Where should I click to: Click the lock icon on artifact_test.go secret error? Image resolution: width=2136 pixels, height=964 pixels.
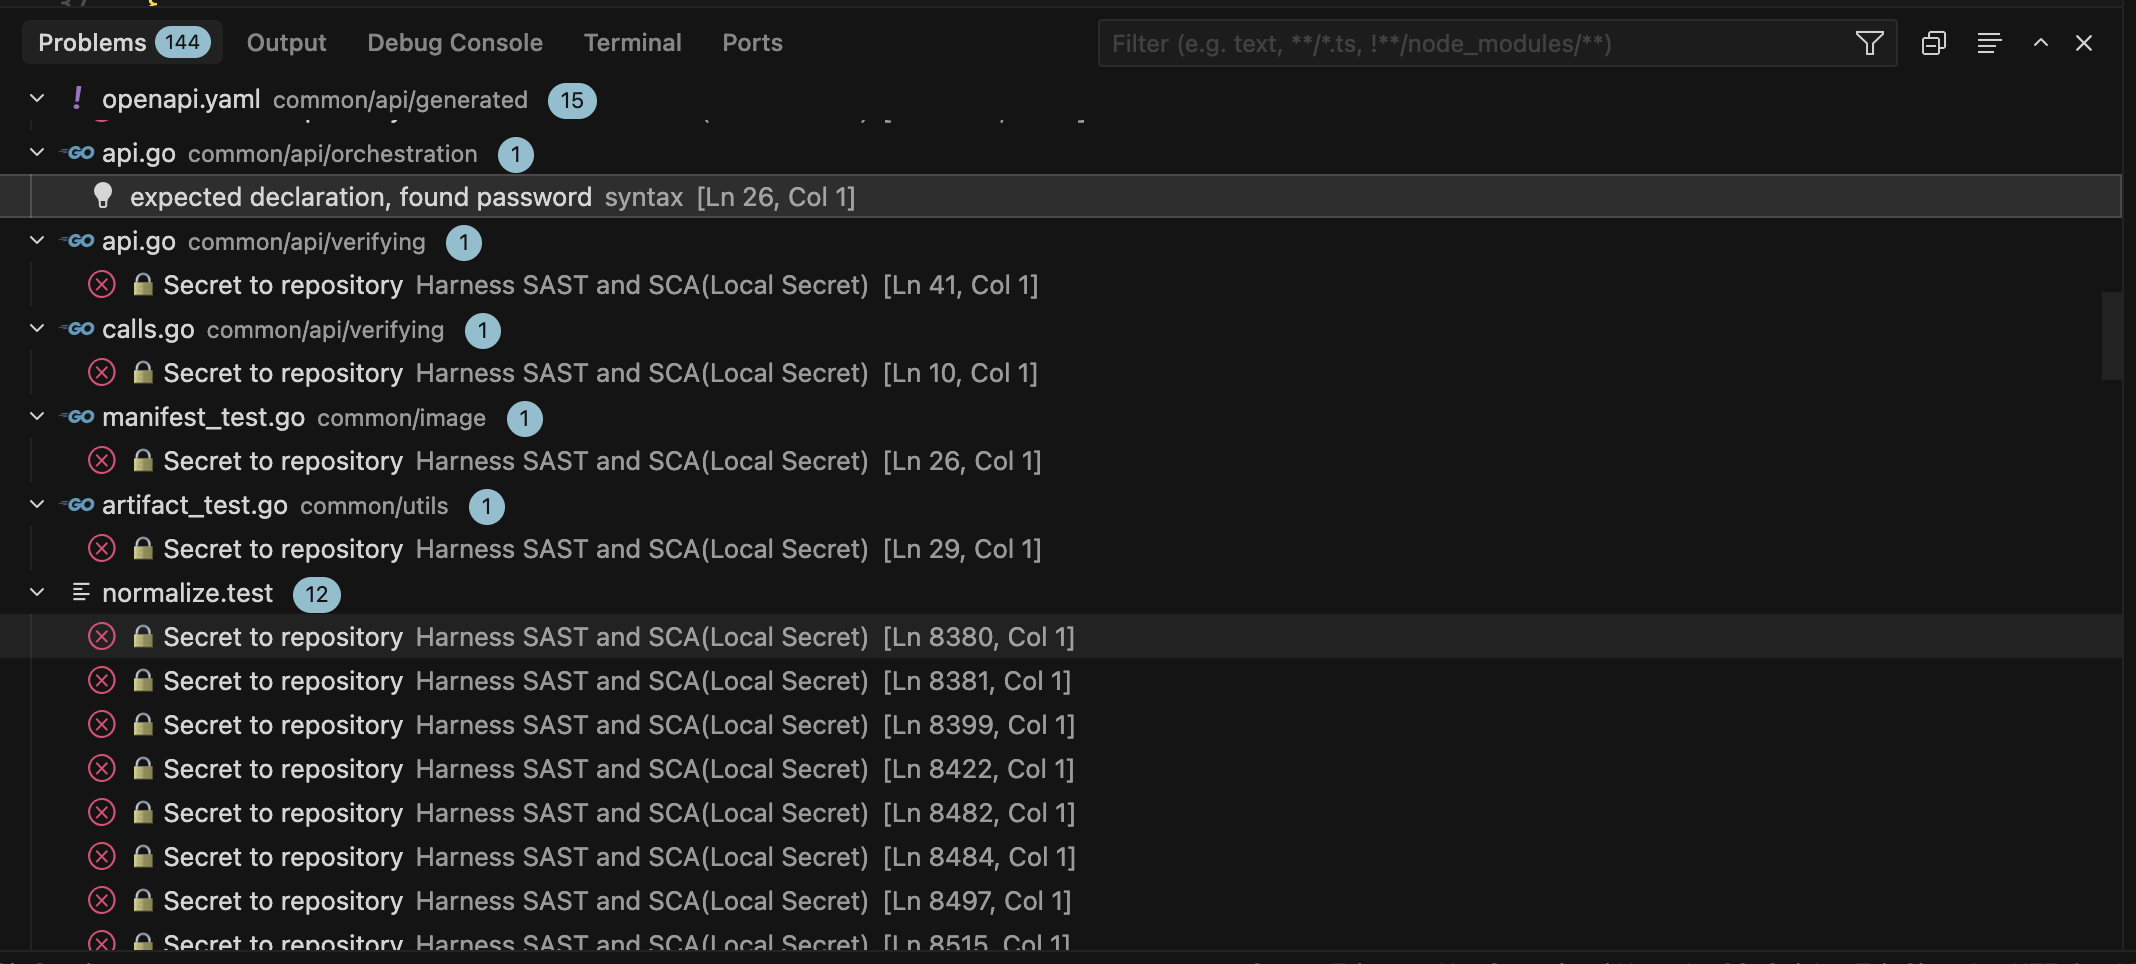tap(143, 548)
